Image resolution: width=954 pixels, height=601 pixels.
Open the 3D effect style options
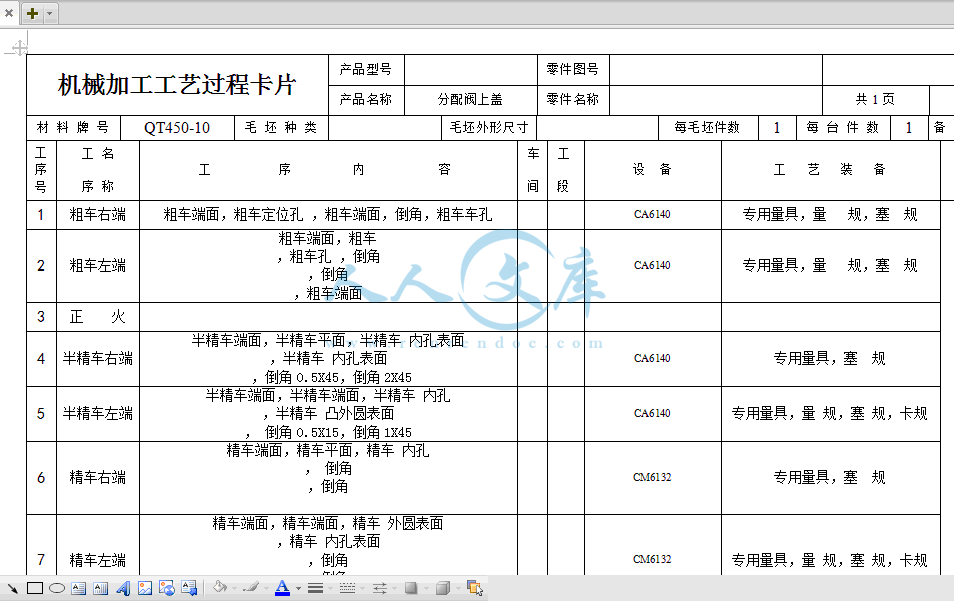[443, 588]
